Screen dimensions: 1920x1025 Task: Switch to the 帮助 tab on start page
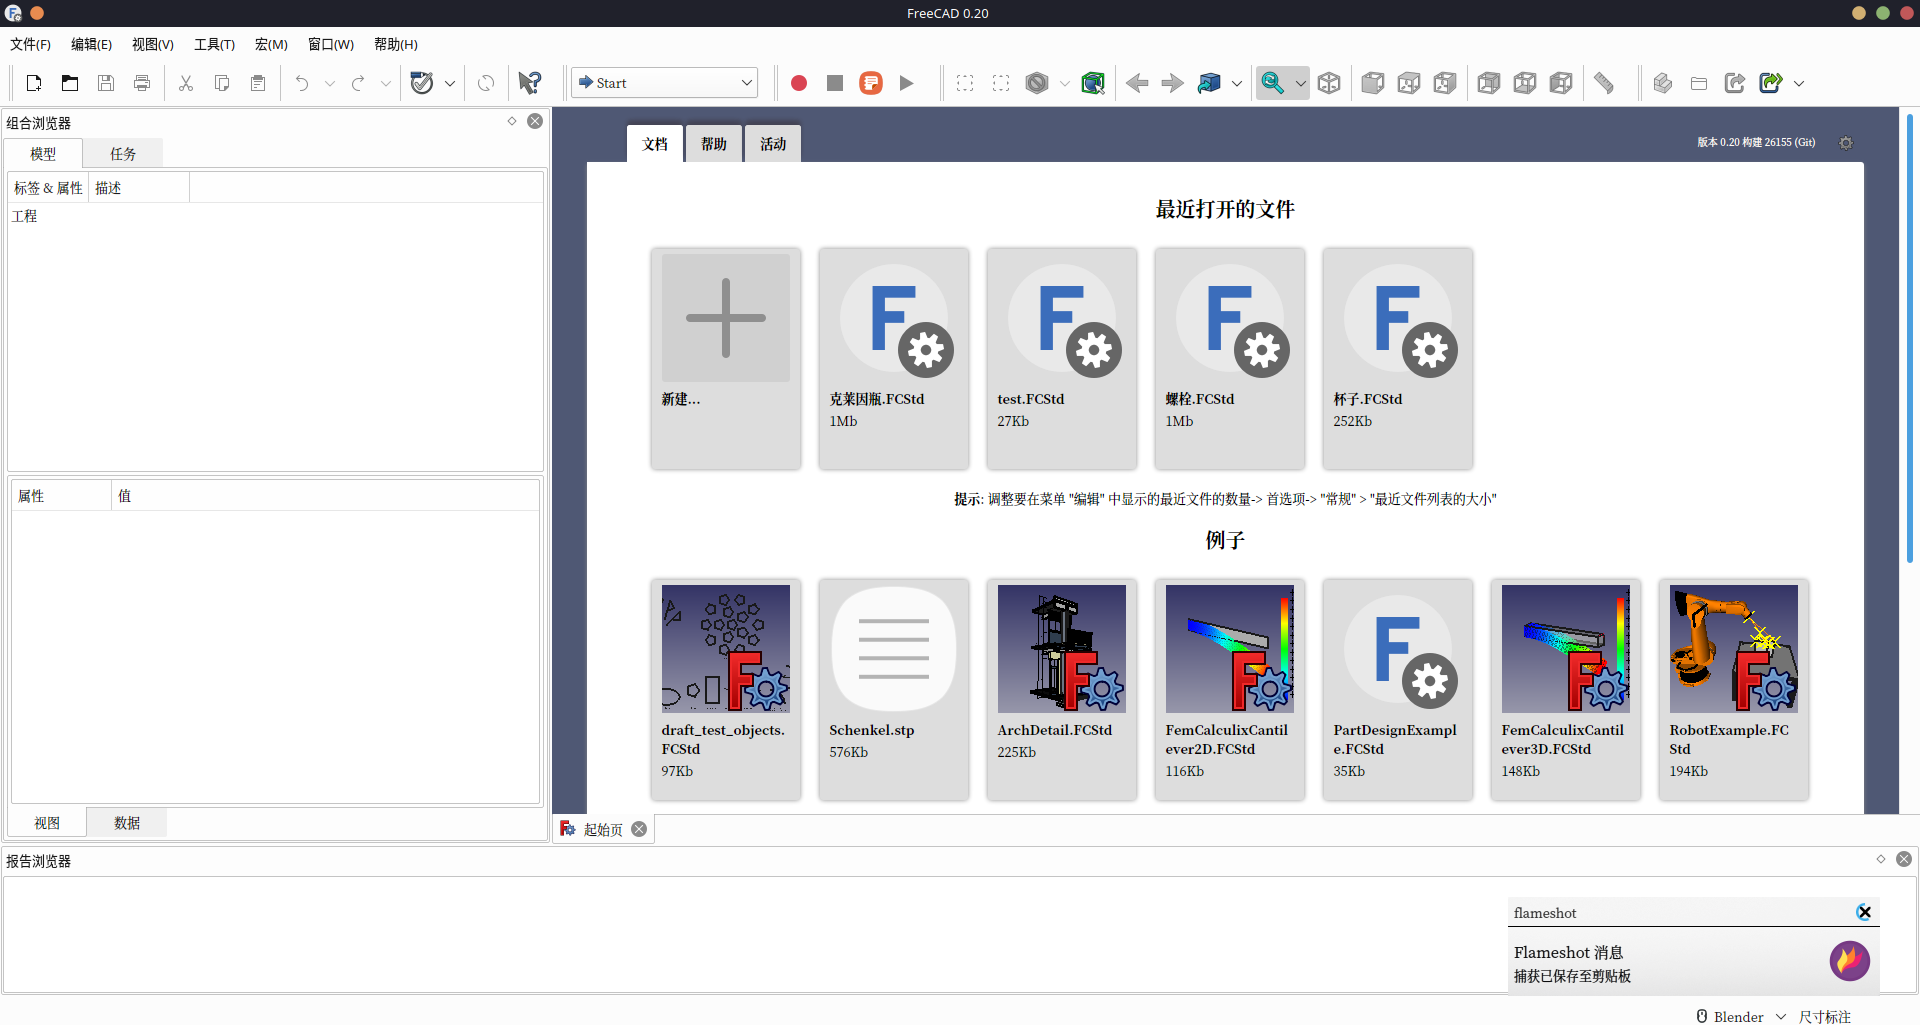point(713,144)
